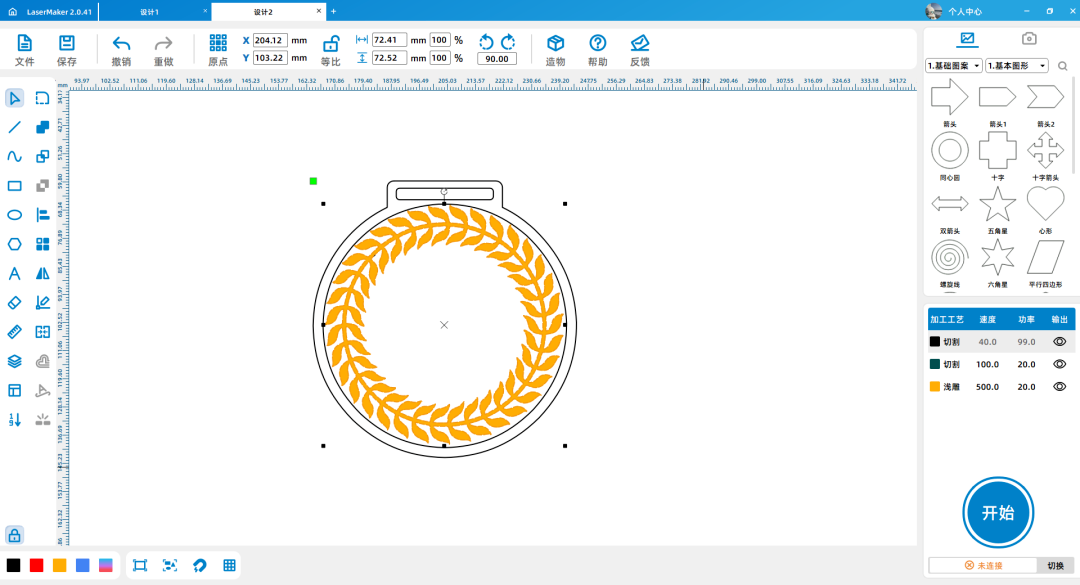Toggle visibility of the orange 浅雕 layer
Viewport: 1080px width, 585px height.
[1059, 386]
